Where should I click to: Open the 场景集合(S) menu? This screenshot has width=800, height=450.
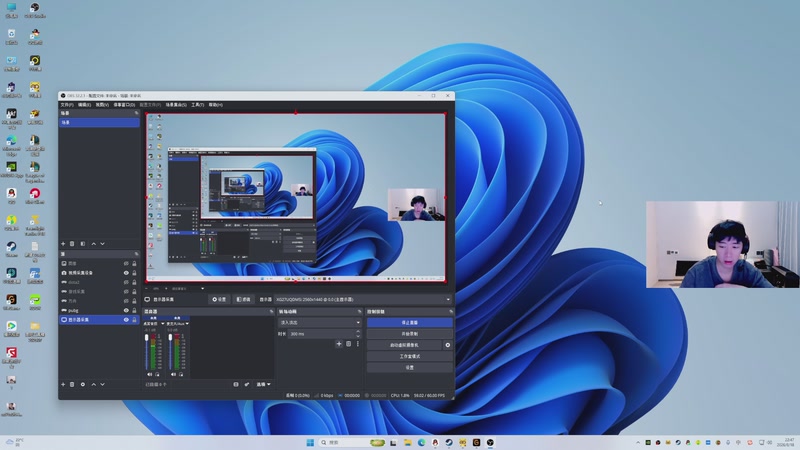[x=176, y=105]
